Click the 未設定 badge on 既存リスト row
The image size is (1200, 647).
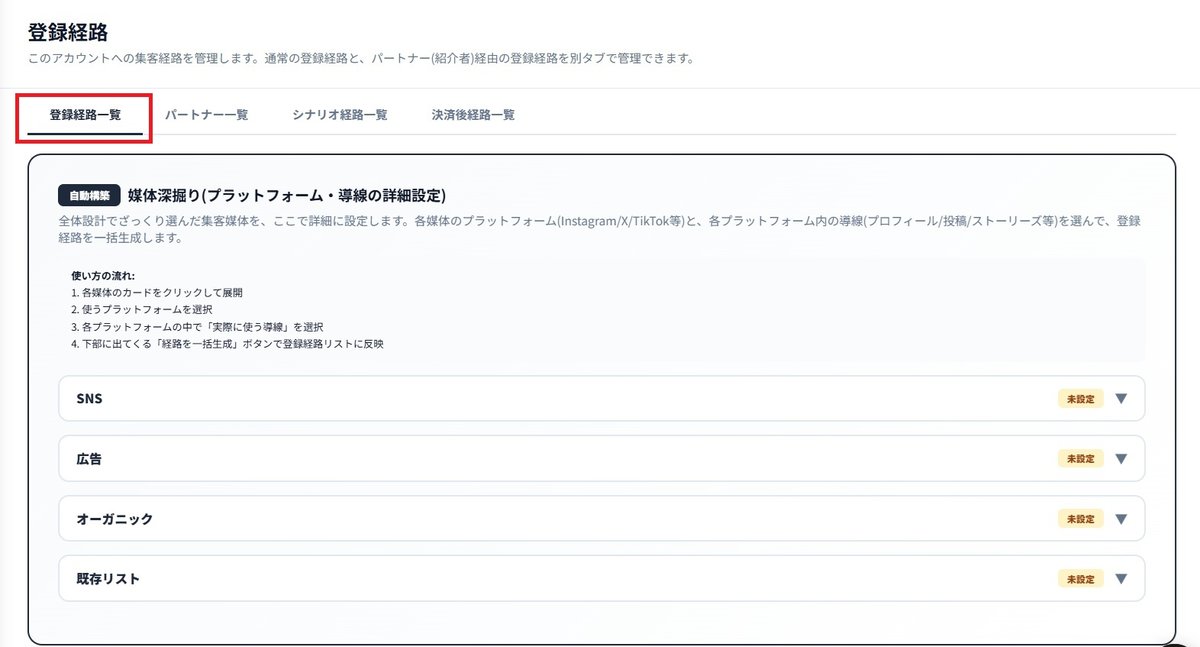click(1080, 579)
